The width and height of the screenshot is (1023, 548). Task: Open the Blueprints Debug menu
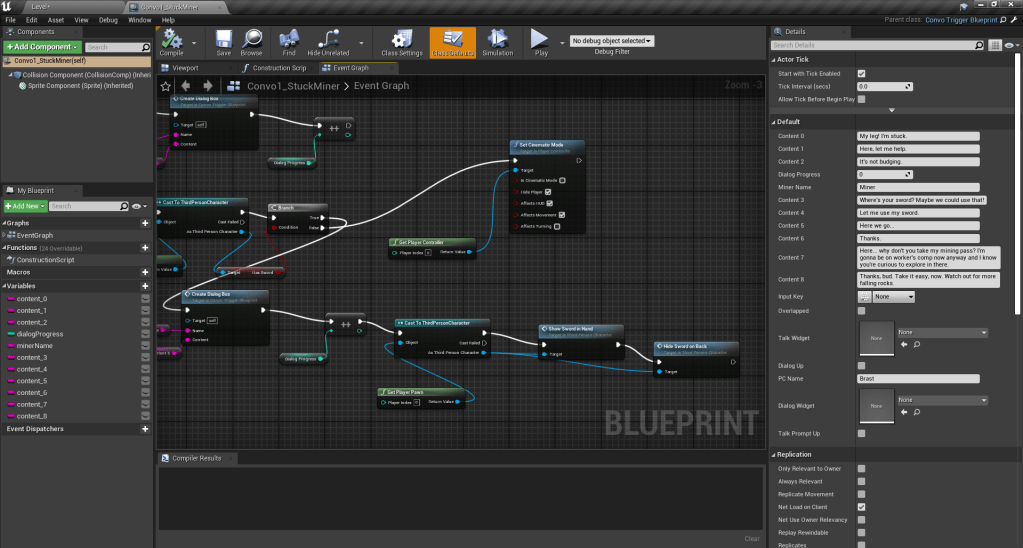click(107, 20)
